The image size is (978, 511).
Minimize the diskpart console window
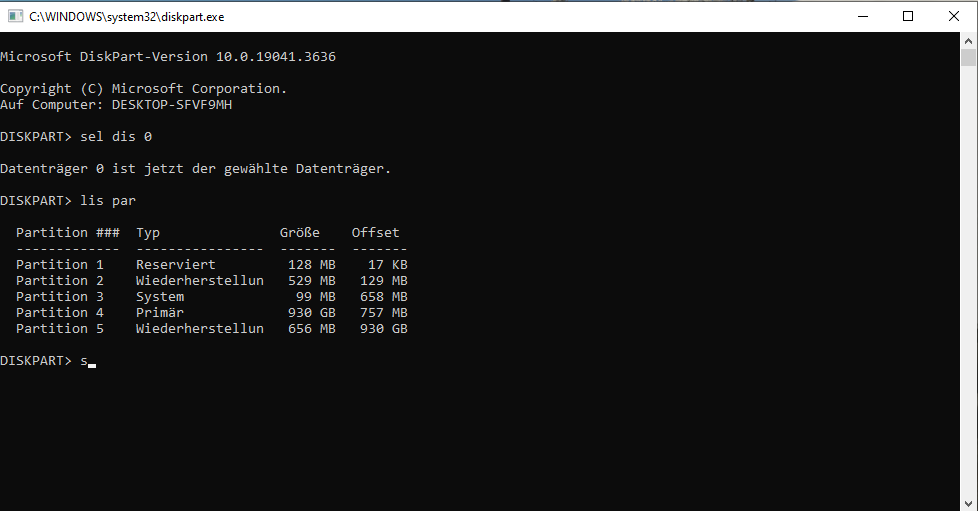coord(863,16)
